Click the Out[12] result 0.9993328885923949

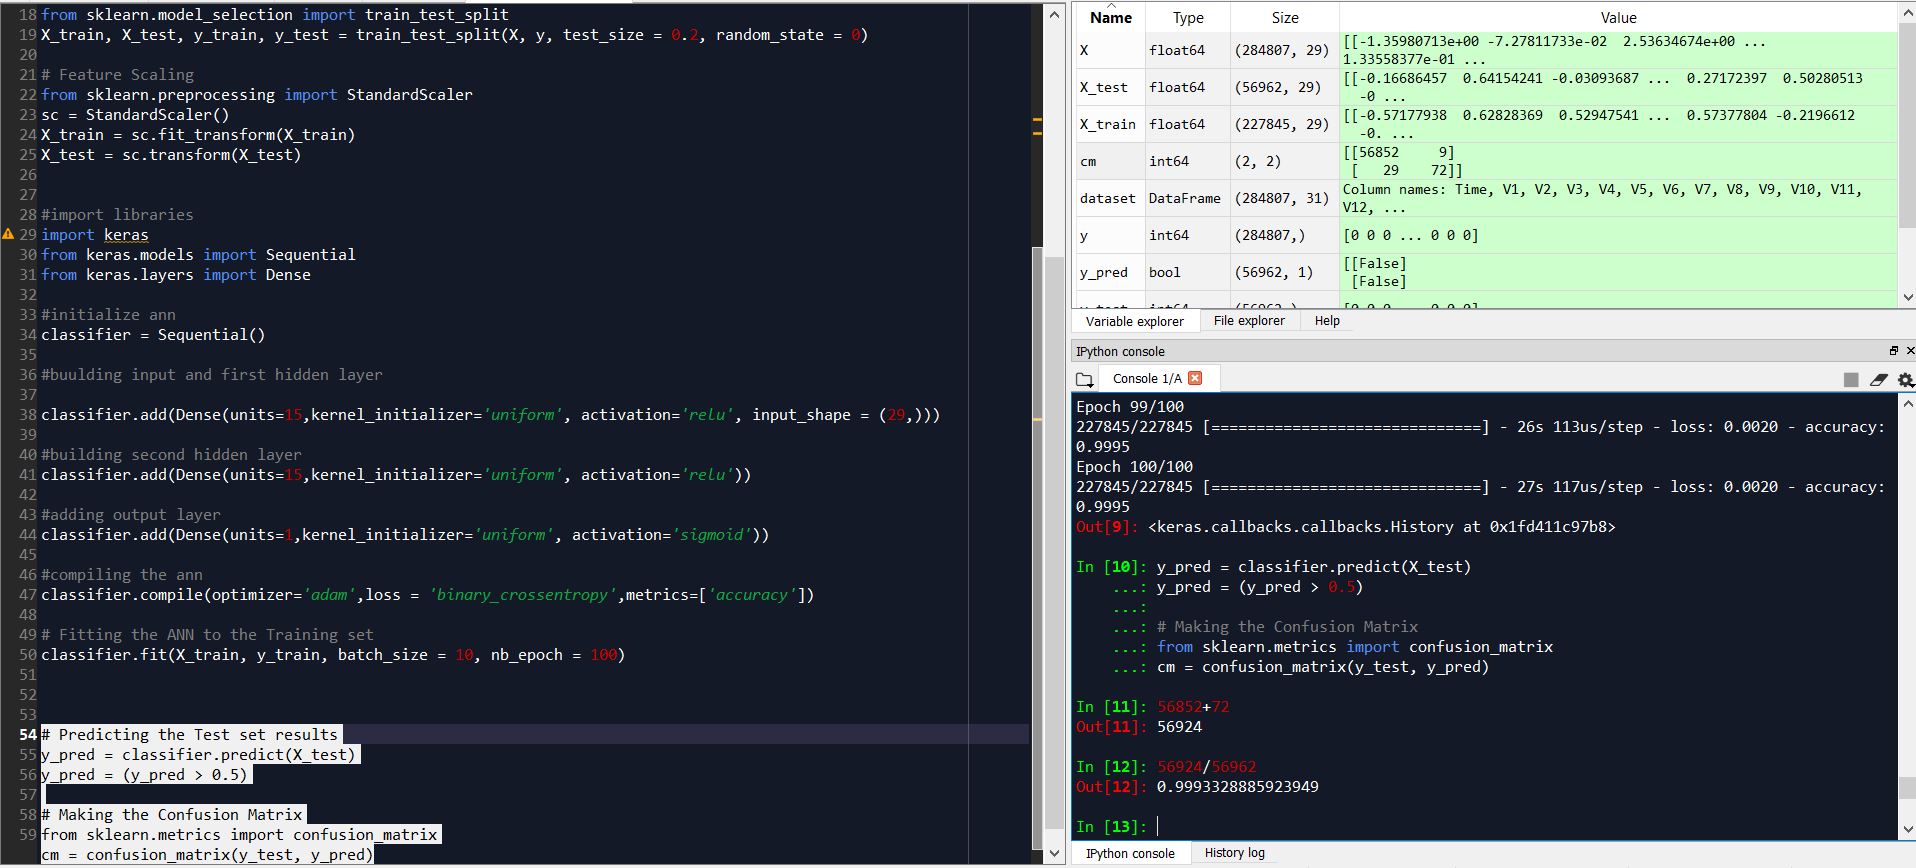click(x=1237, y=787)
